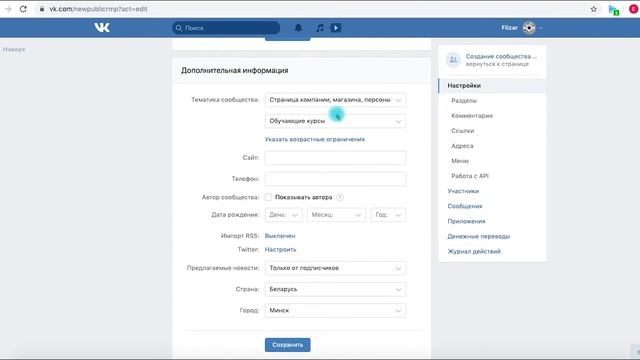Reload the page in browser
This screenshot has width=640, height=360.
(23, 9)
